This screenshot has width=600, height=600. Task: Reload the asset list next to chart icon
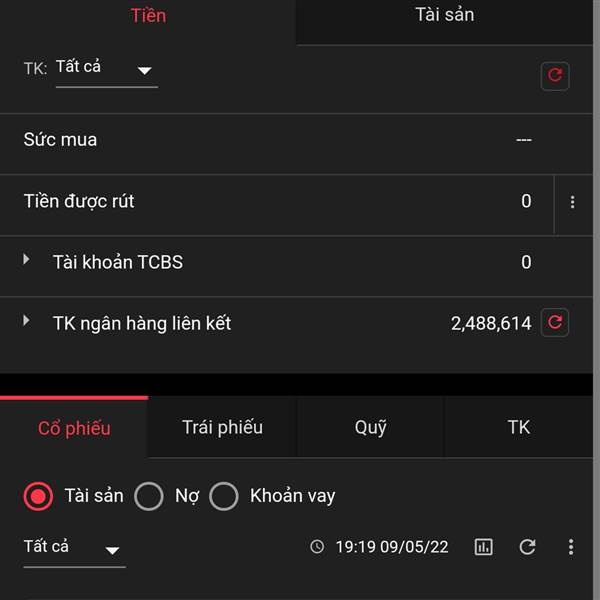click(527, 547)
